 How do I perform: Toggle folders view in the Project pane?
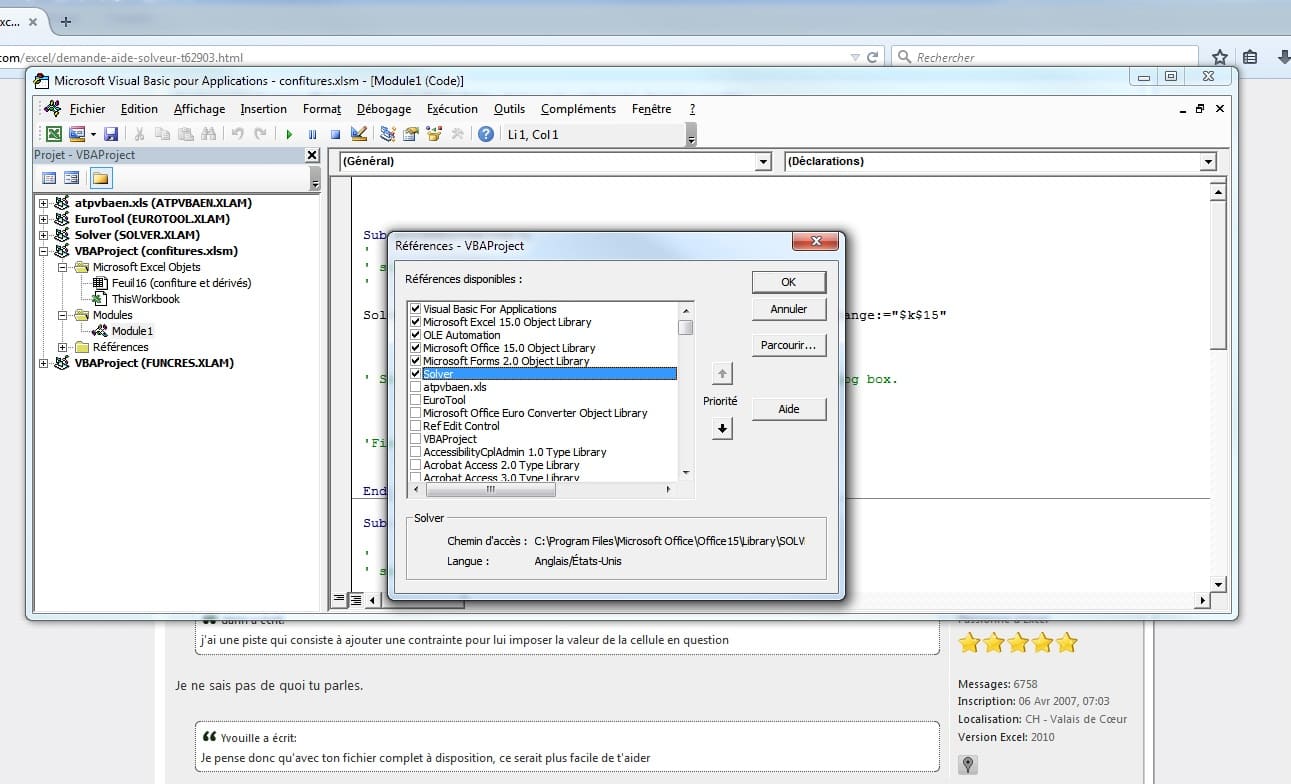tap(101, 178)
